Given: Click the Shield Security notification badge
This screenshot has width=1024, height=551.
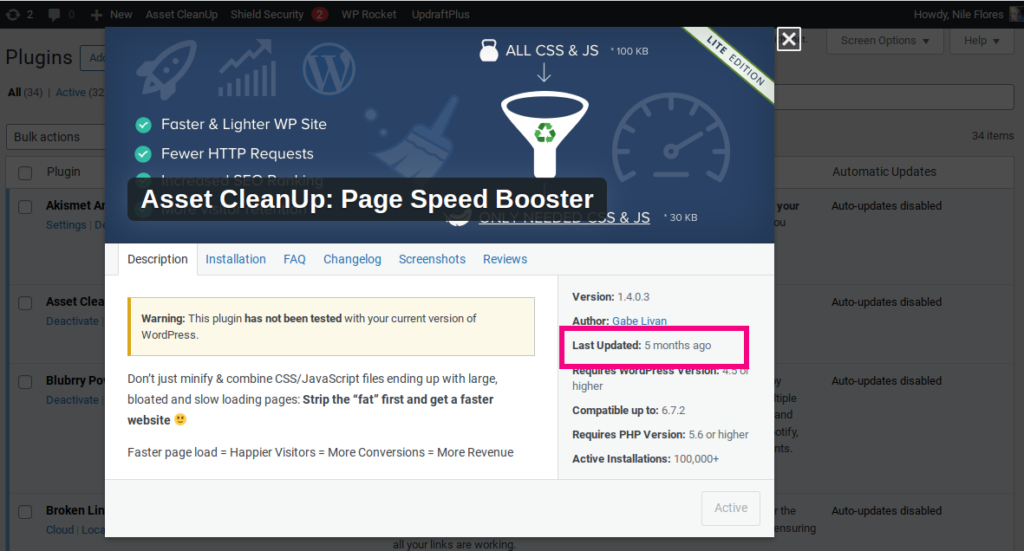Looking at the screenshot, I should click(319, 14).
